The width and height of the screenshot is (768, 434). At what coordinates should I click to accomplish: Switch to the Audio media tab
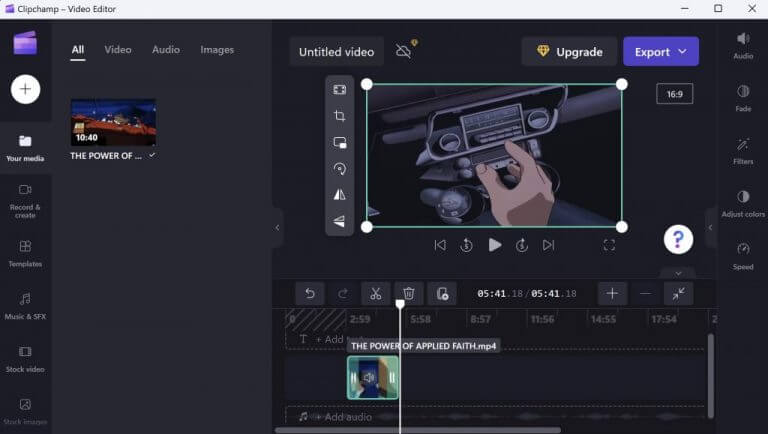166,49
